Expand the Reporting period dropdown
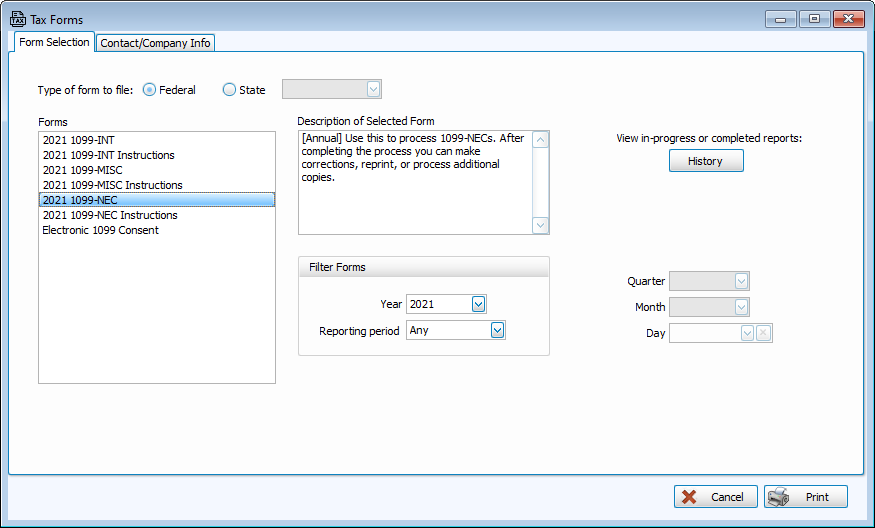Screen dimensions: 875x528 coord(497,330)
